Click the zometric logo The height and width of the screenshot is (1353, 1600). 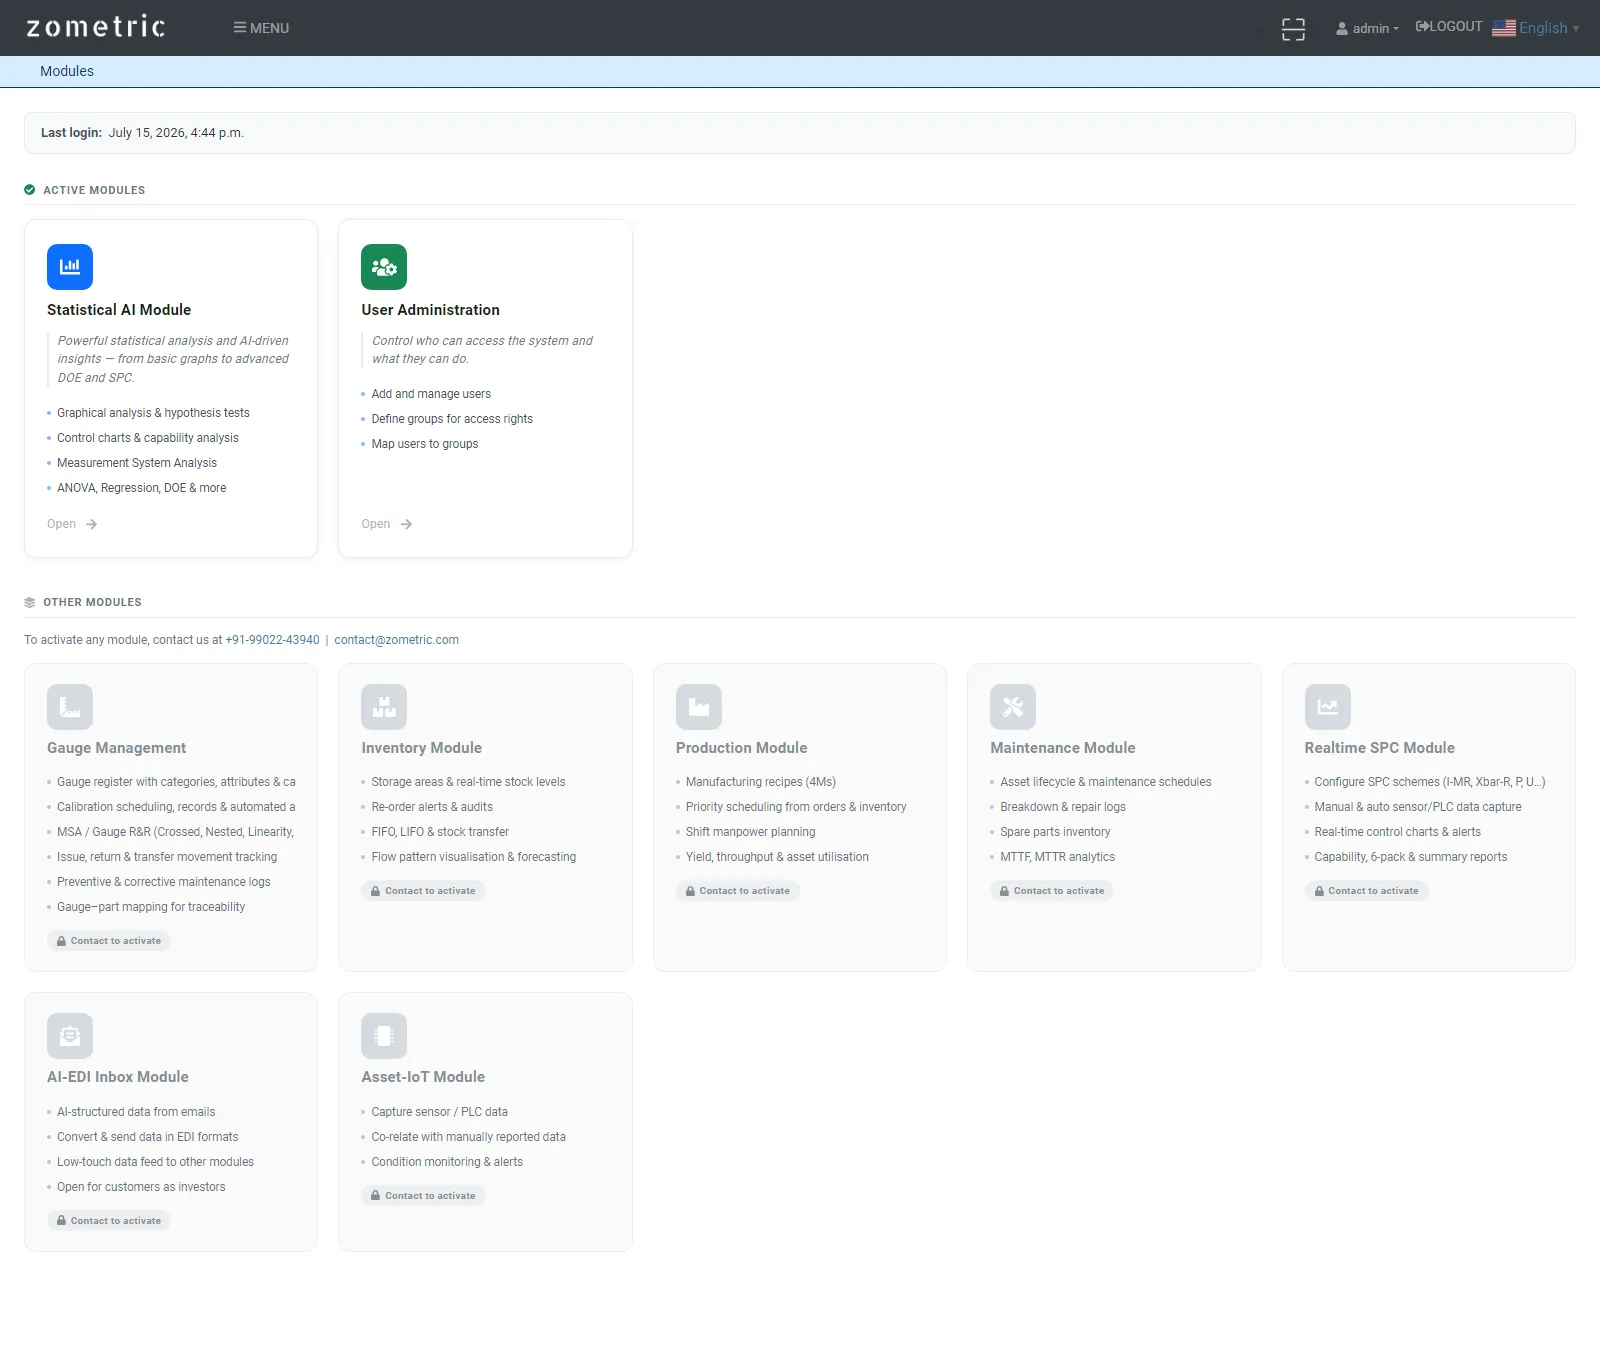(x=96, y=27)
